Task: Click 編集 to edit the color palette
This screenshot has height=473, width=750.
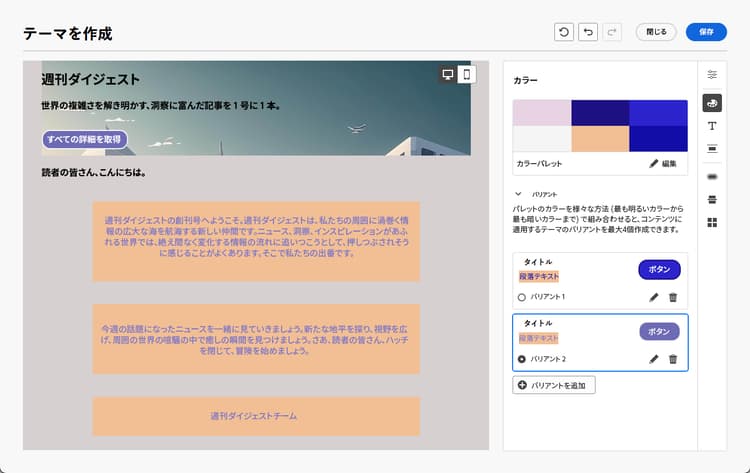Action: [x=663, y=164]
